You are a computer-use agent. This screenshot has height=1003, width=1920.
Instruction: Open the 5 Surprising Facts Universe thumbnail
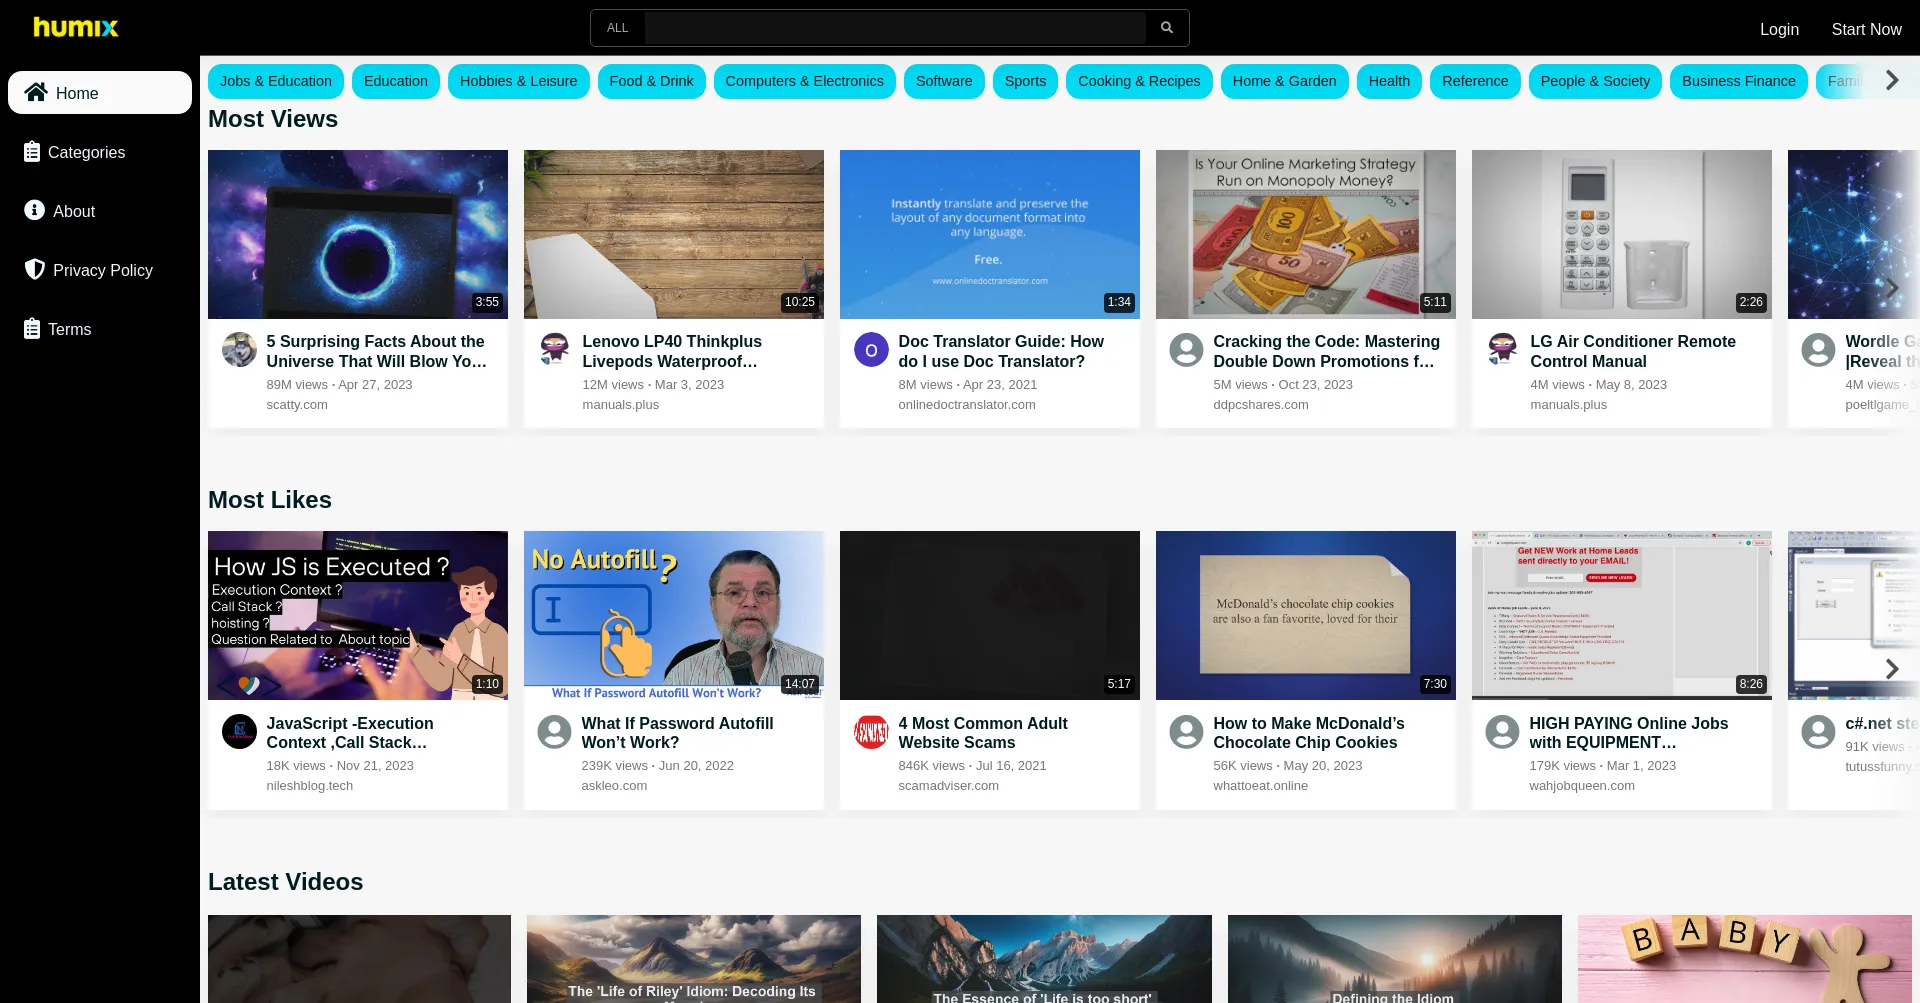358,234
